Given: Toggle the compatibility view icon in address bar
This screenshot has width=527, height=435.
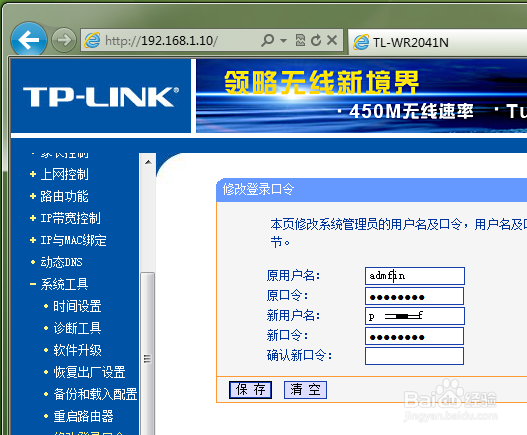Looking at the screenshot, I should pyautogui.click(x=300, y=40).
